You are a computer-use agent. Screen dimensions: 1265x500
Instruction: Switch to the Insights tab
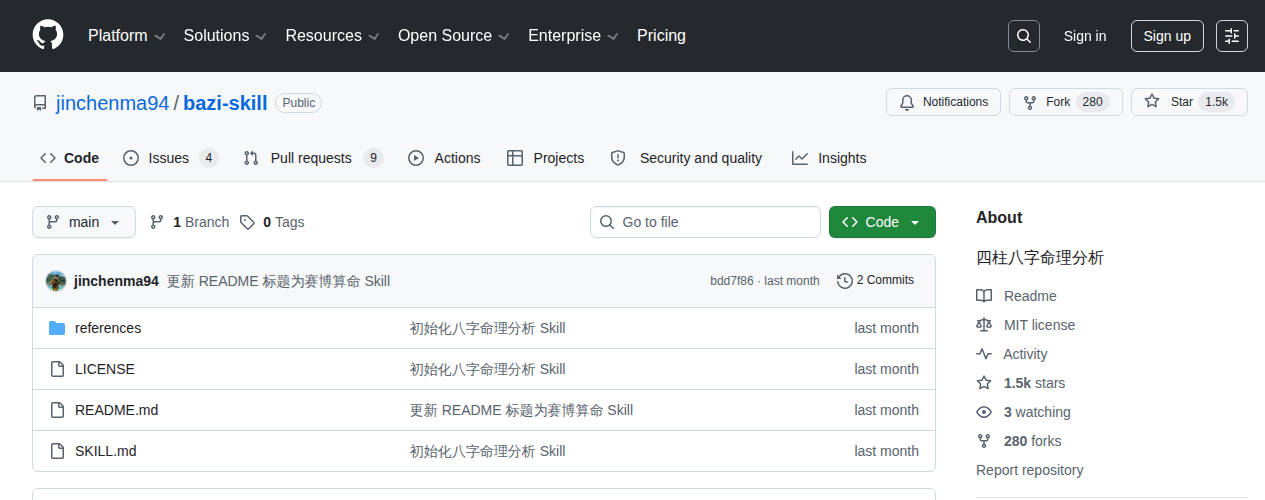pyautogui.click(x=829, y=158)
